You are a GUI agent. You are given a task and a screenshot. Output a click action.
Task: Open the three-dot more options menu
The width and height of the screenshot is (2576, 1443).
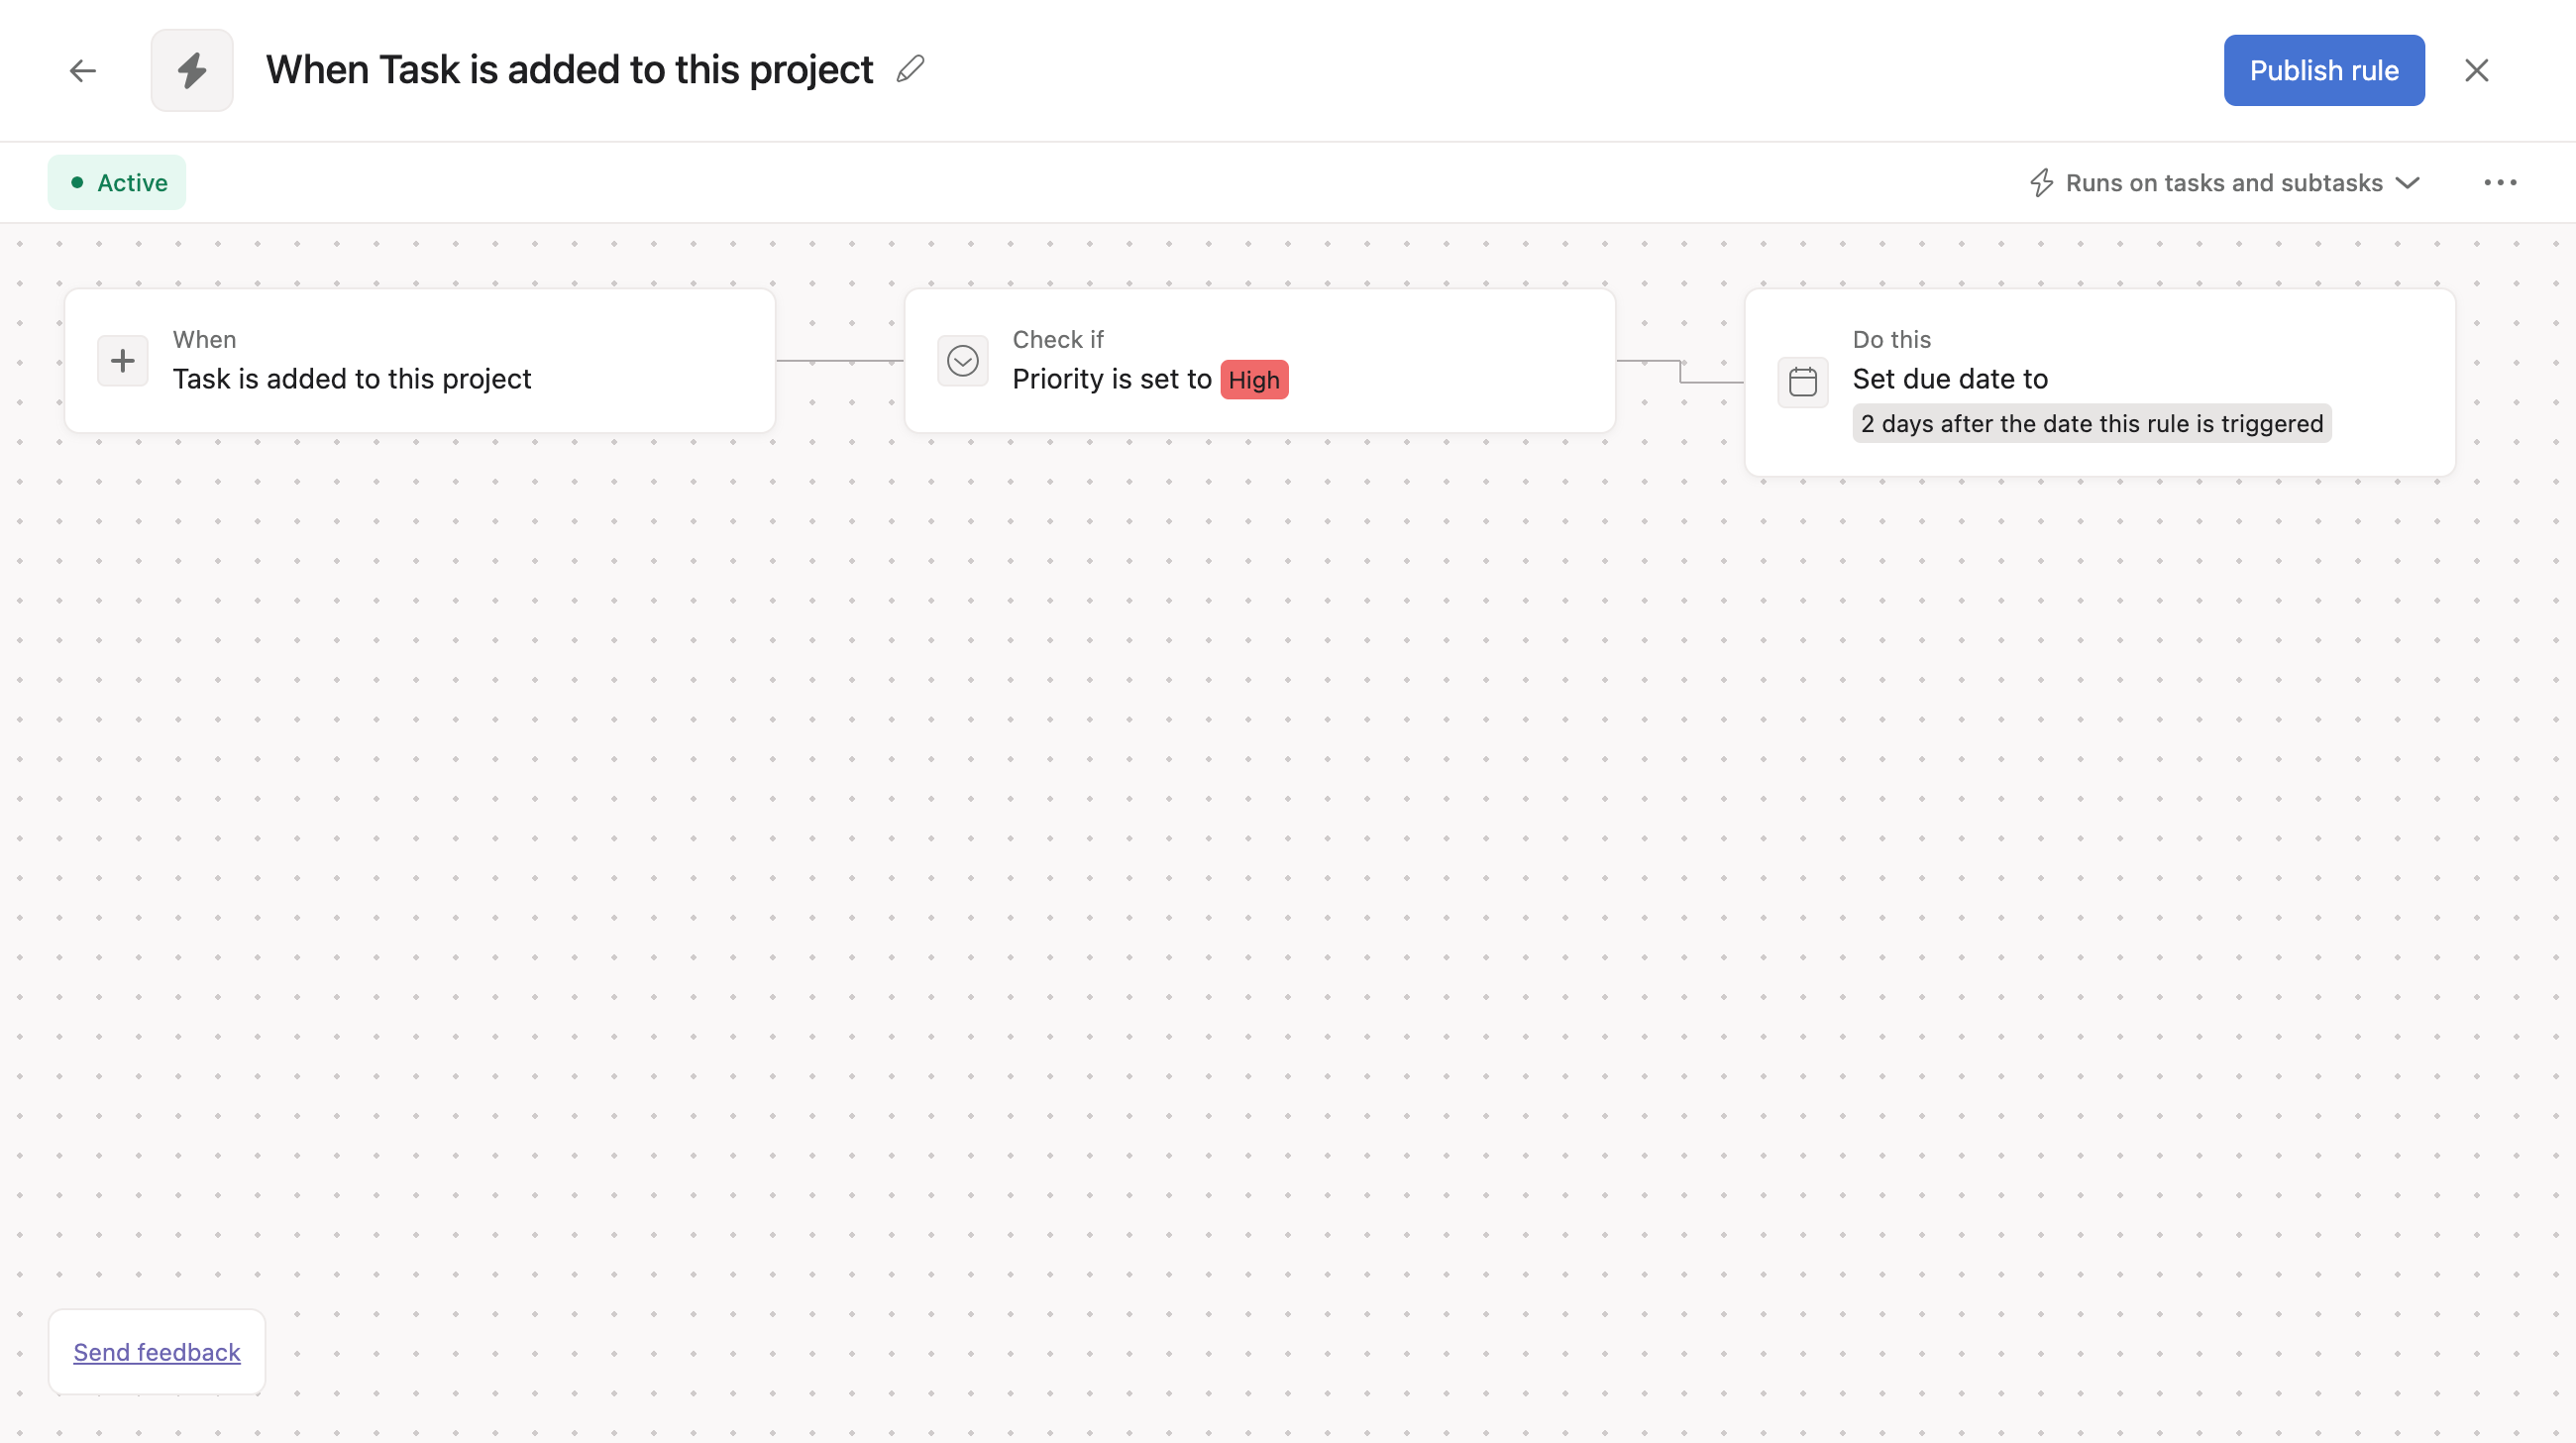coord(2500,183)
